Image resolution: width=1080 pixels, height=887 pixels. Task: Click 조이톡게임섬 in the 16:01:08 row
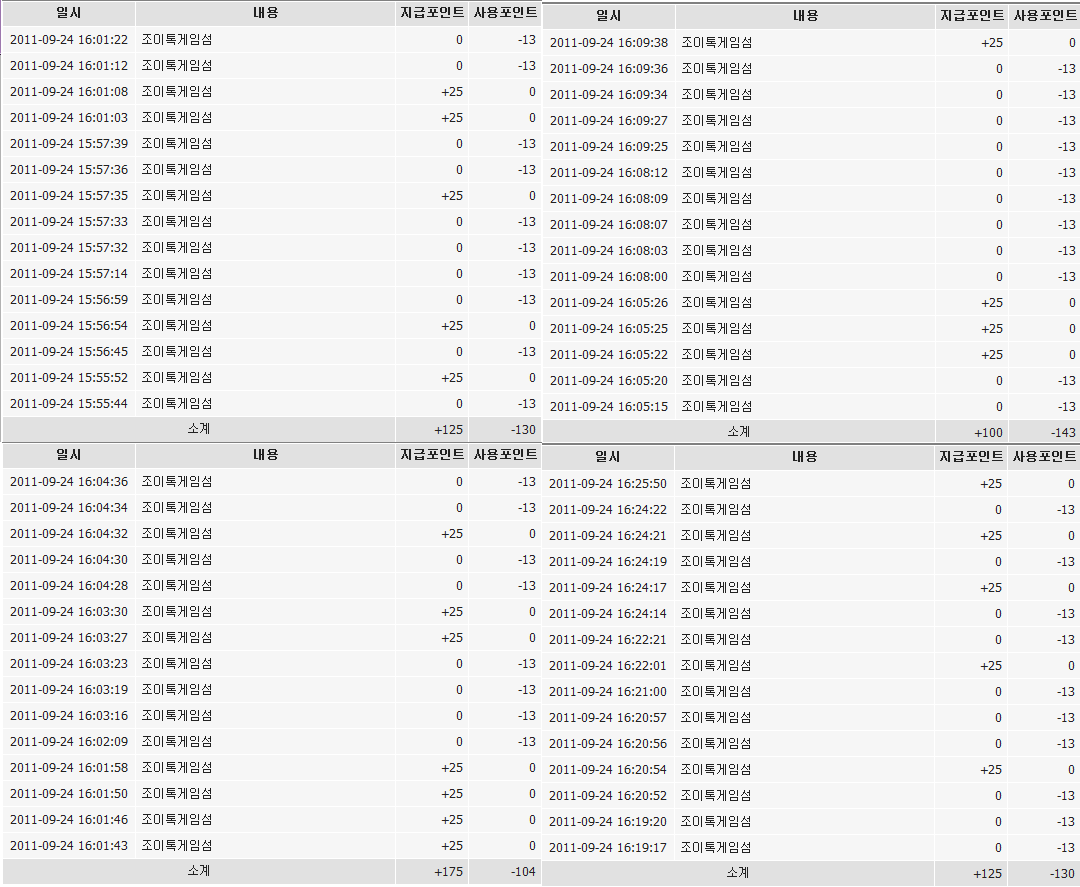click(177, 92)
